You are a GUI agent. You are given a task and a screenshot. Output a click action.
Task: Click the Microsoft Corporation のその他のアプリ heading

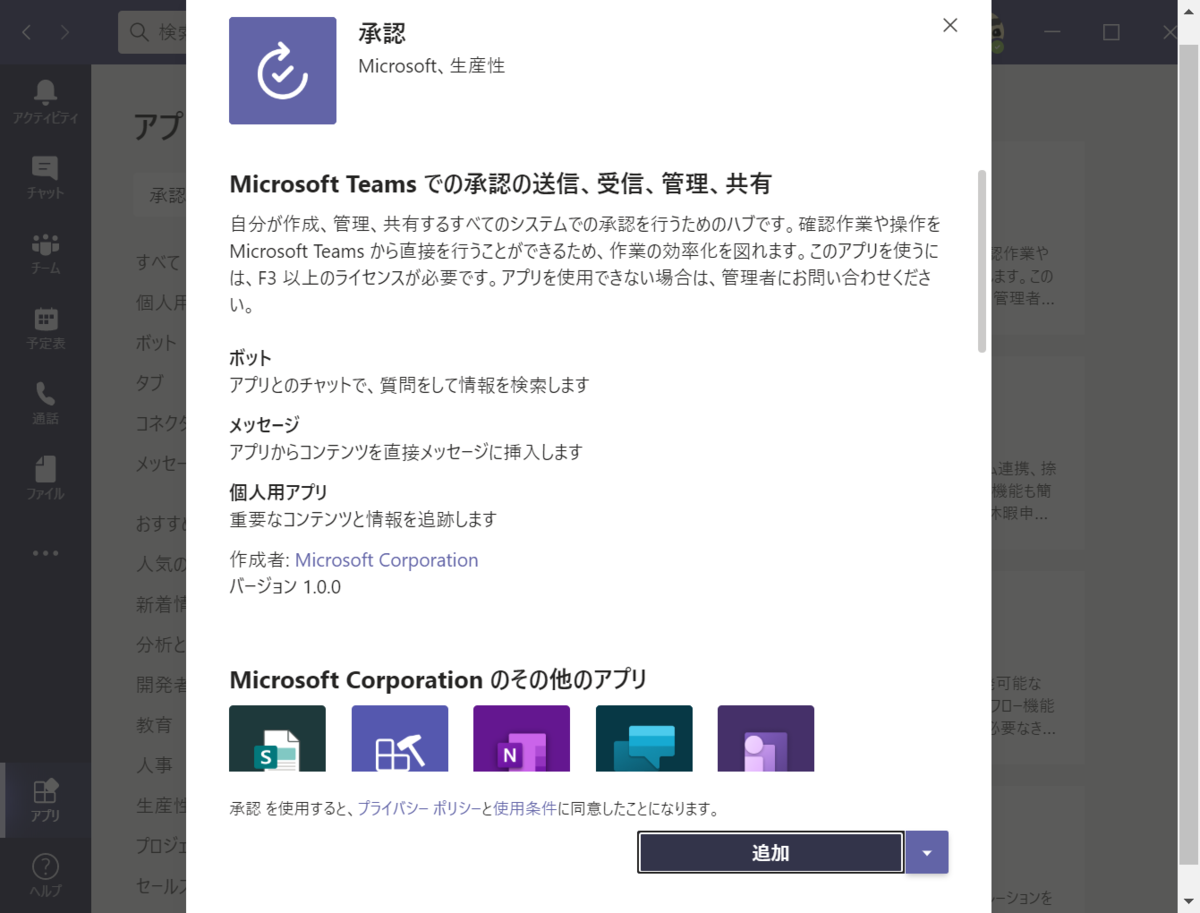(438, 680)
